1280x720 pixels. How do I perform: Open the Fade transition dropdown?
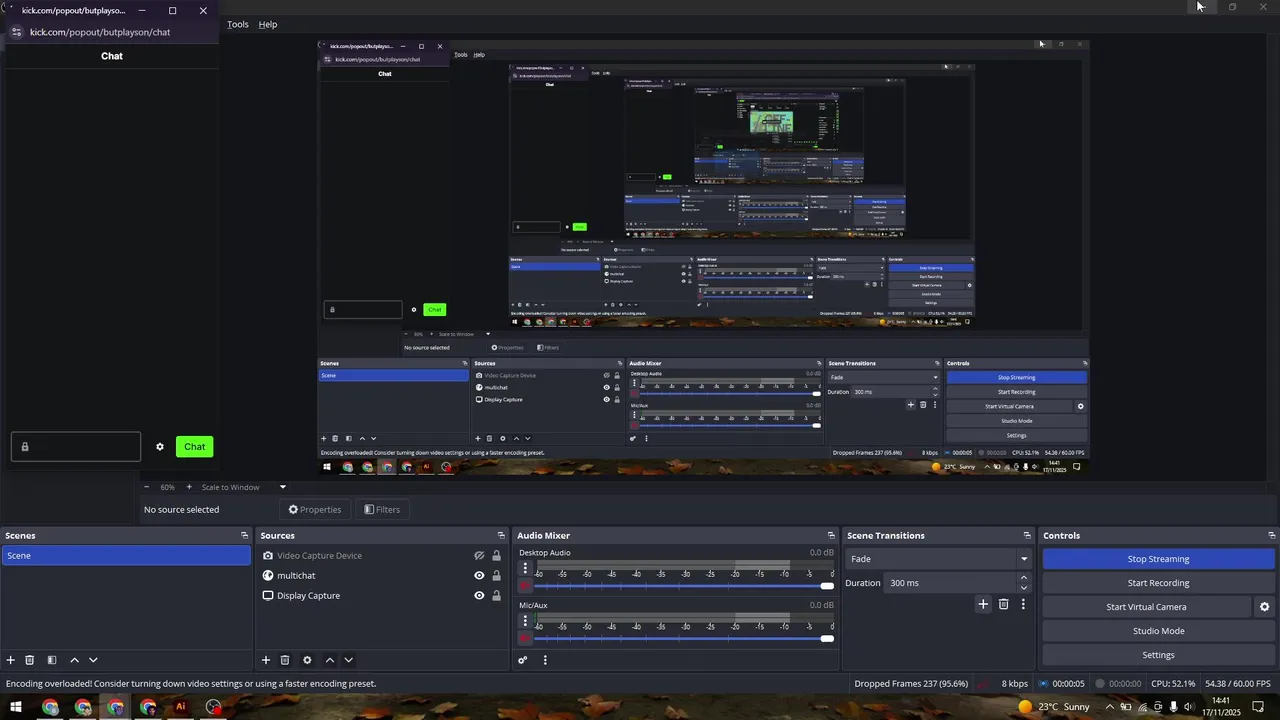[938, 559]
